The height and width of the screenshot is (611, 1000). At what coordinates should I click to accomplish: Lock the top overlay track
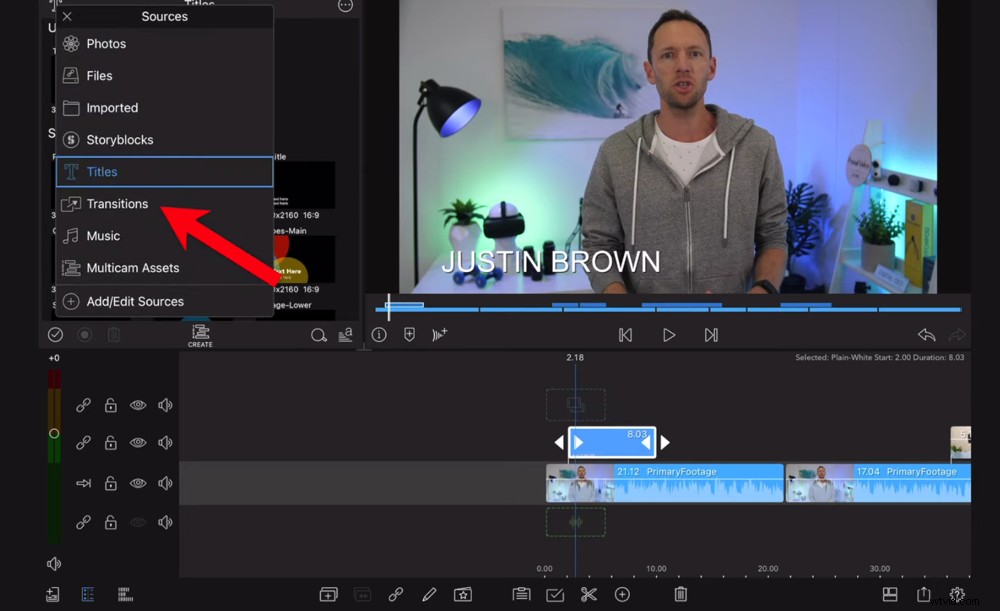[x=110, y=404]
